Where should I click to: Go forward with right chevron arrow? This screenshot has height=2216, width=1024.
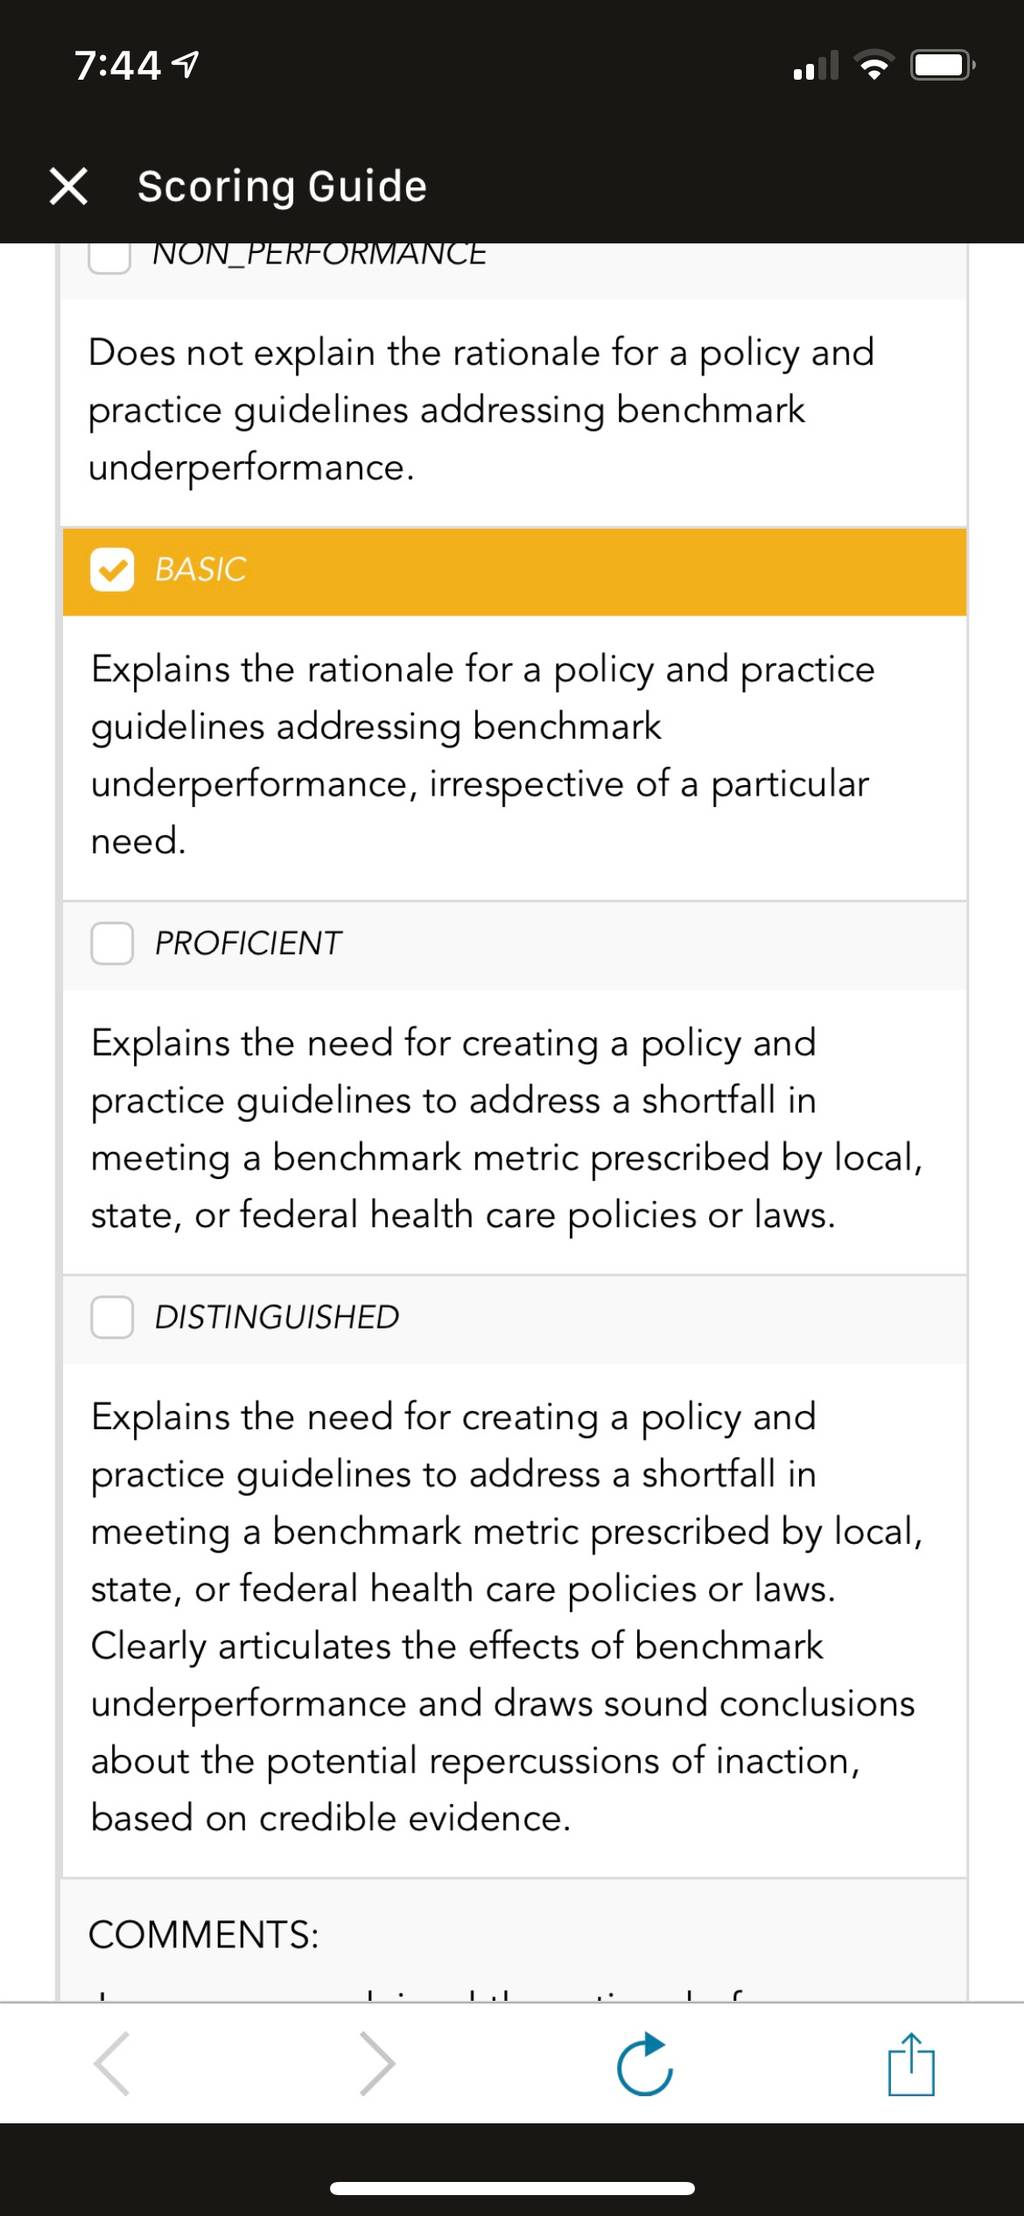click(x=378, y=2063)
